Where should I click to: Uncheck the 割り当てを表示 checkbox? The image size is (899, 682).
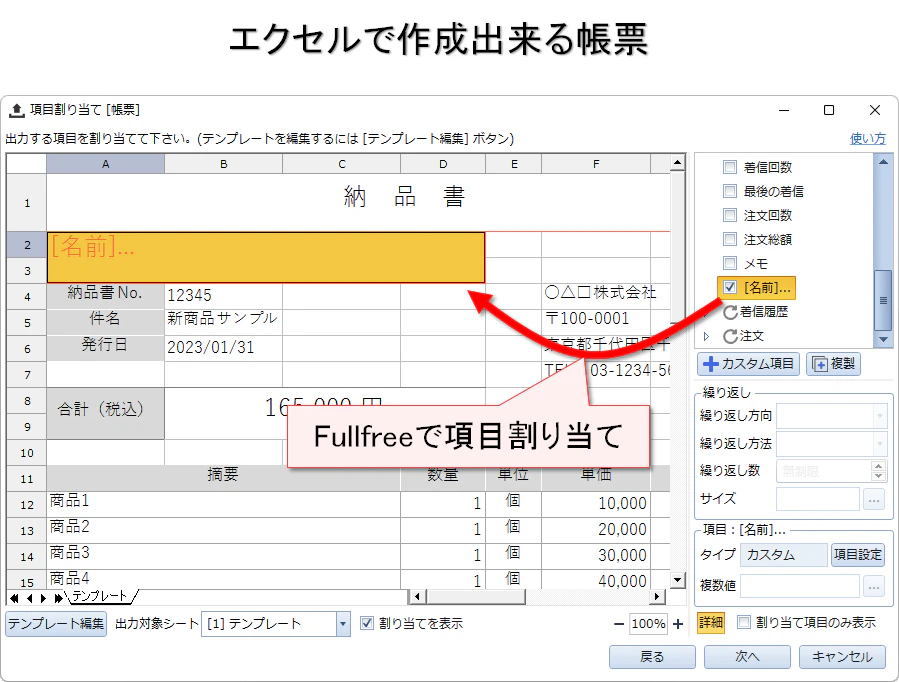(368, 622)
